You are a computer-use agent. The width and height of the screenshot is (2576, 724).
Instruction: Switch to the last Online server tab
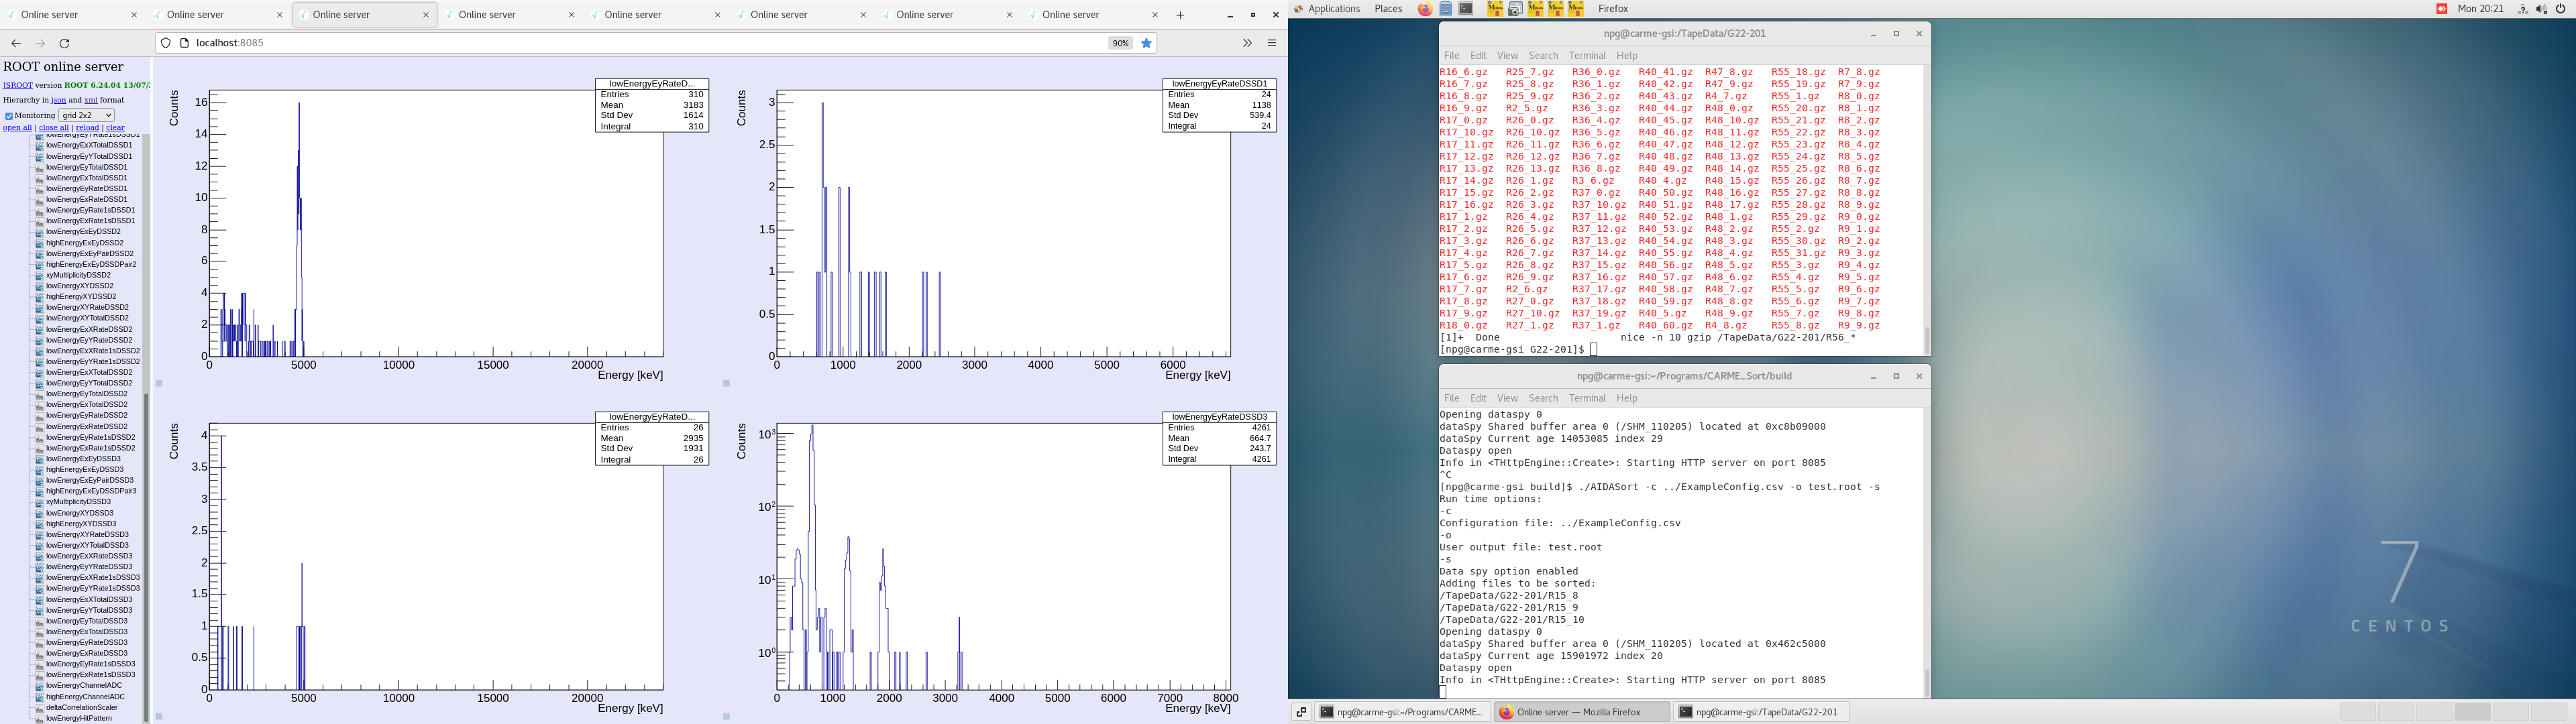(x=1095, y=15)
